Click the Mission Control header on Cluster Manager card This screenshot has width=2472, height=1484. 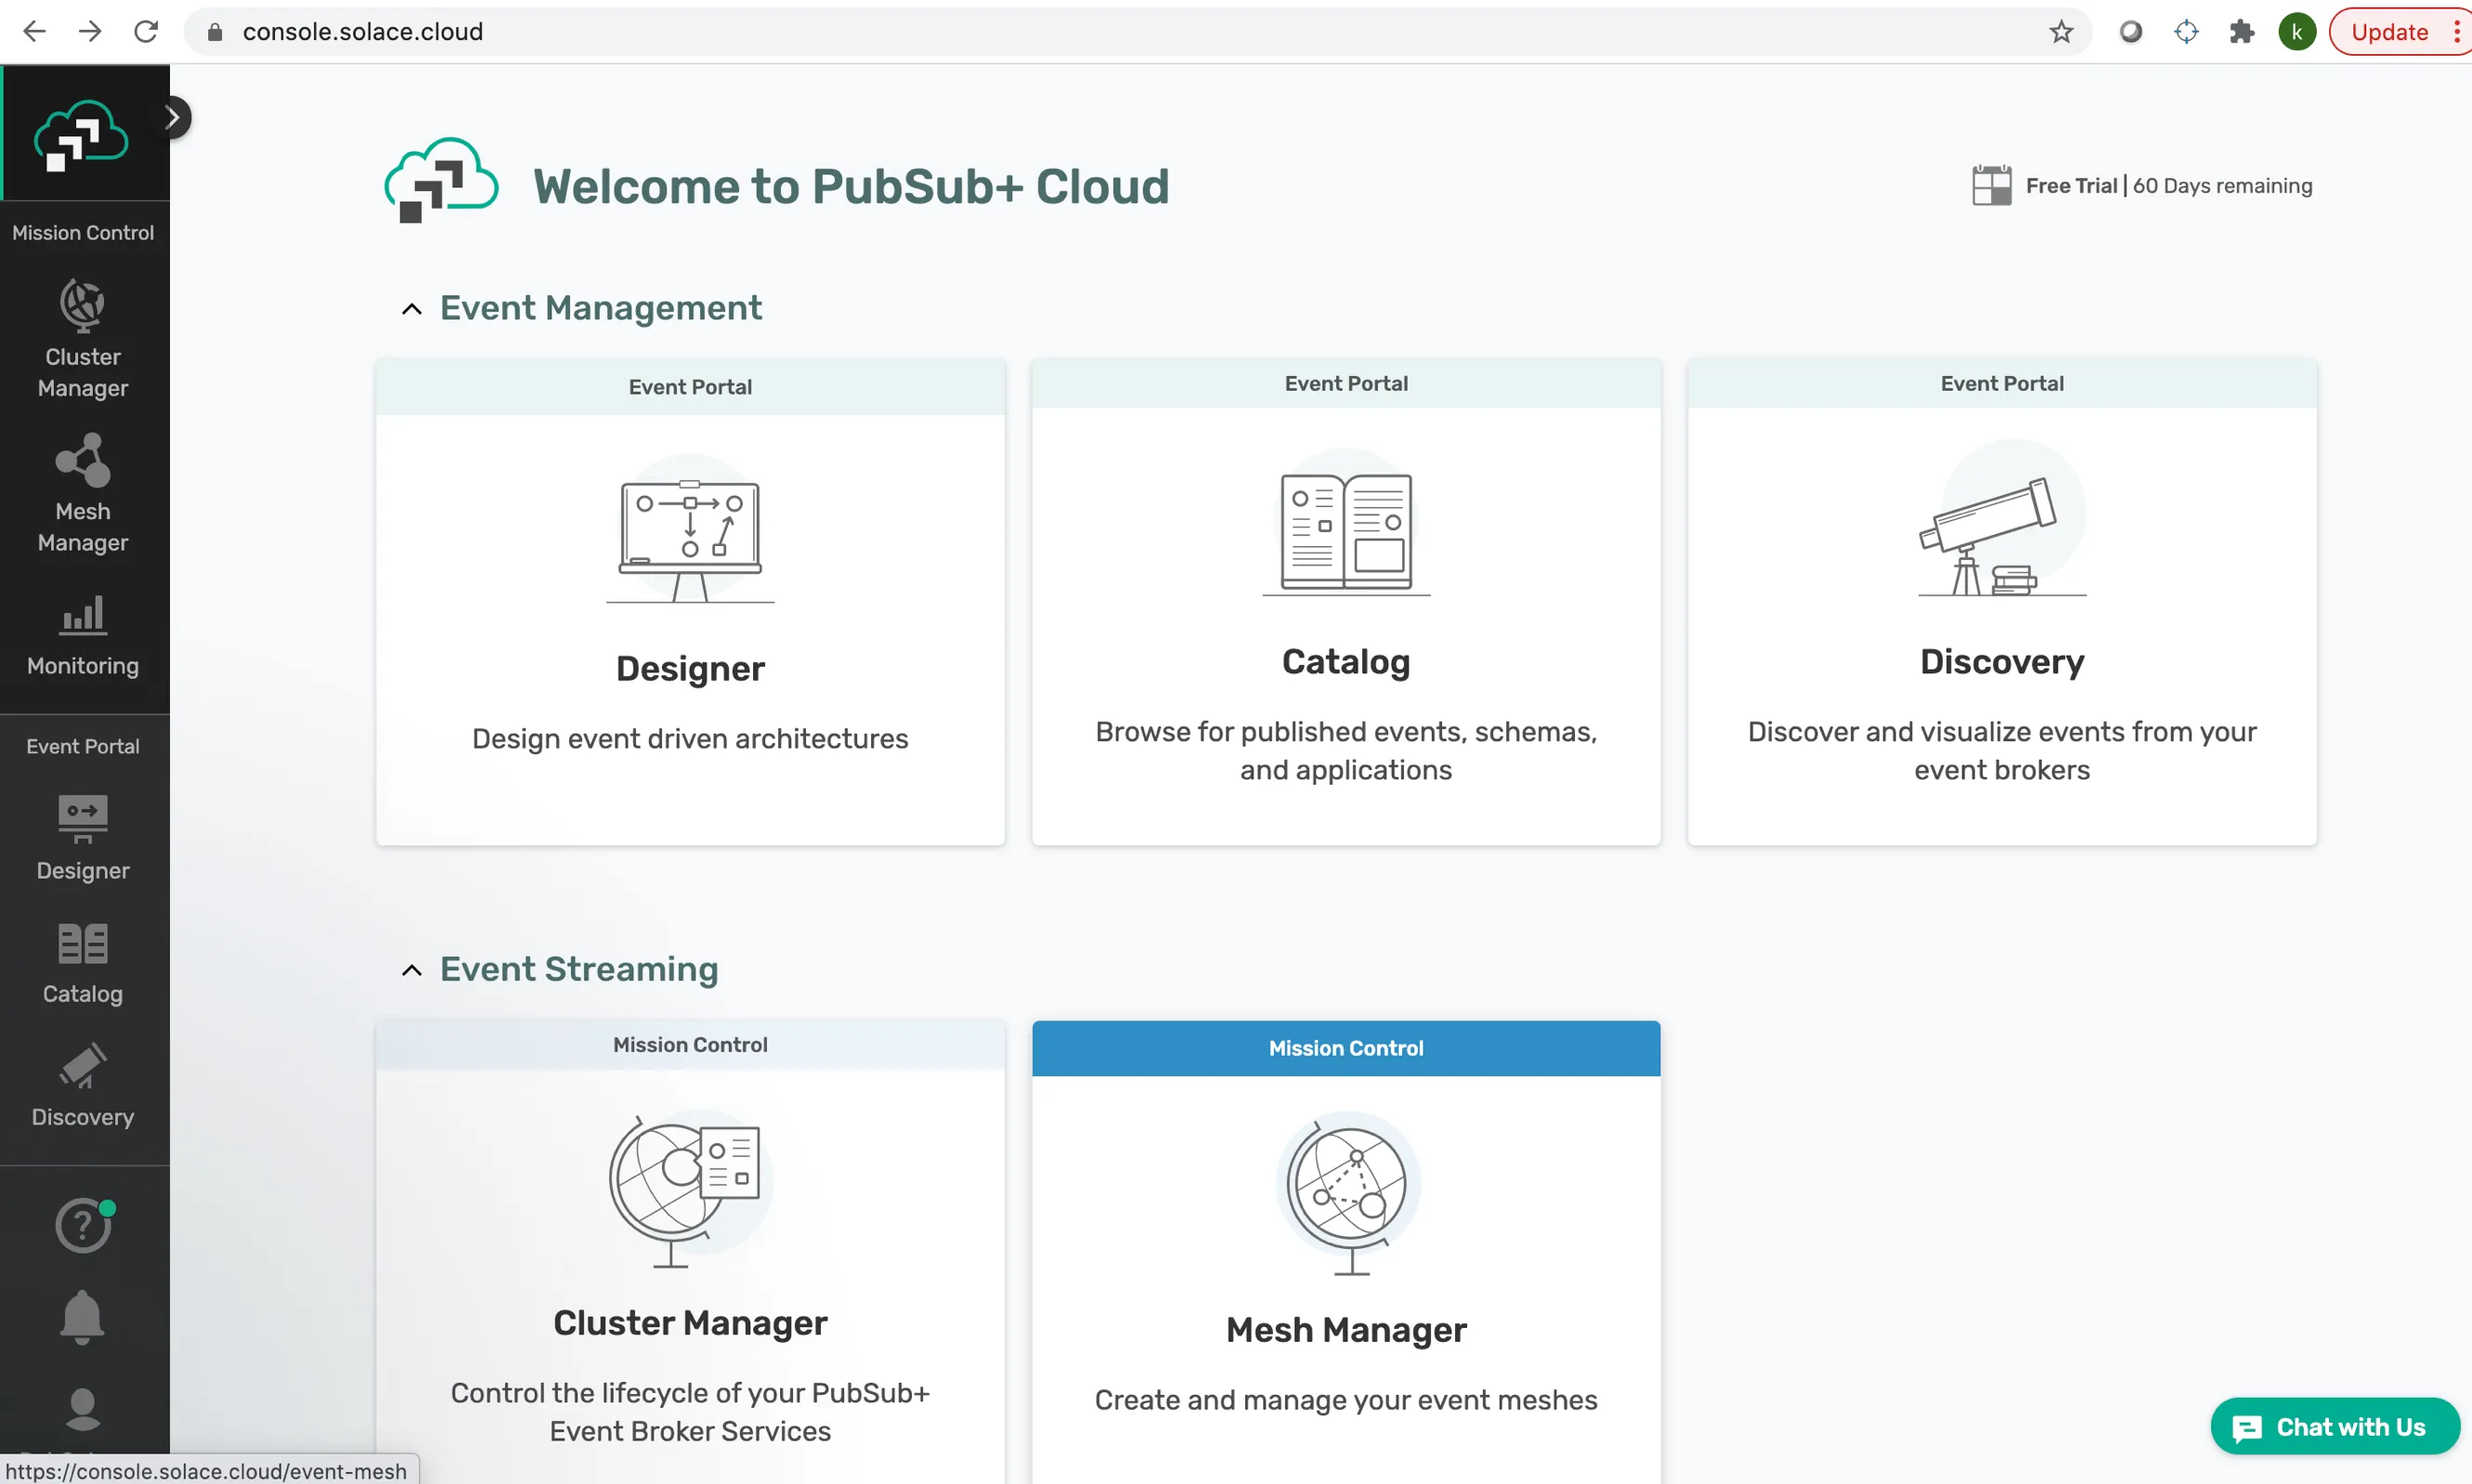point(690,1045)
